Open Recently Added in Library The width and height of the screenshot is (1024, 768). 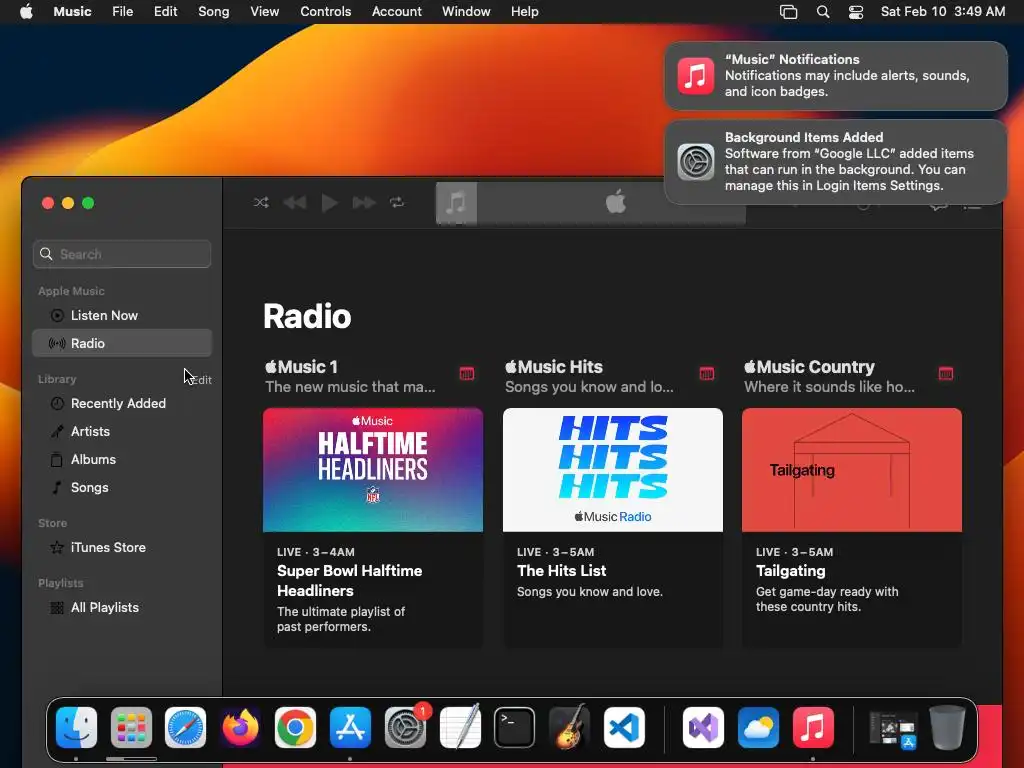[122, 404]
